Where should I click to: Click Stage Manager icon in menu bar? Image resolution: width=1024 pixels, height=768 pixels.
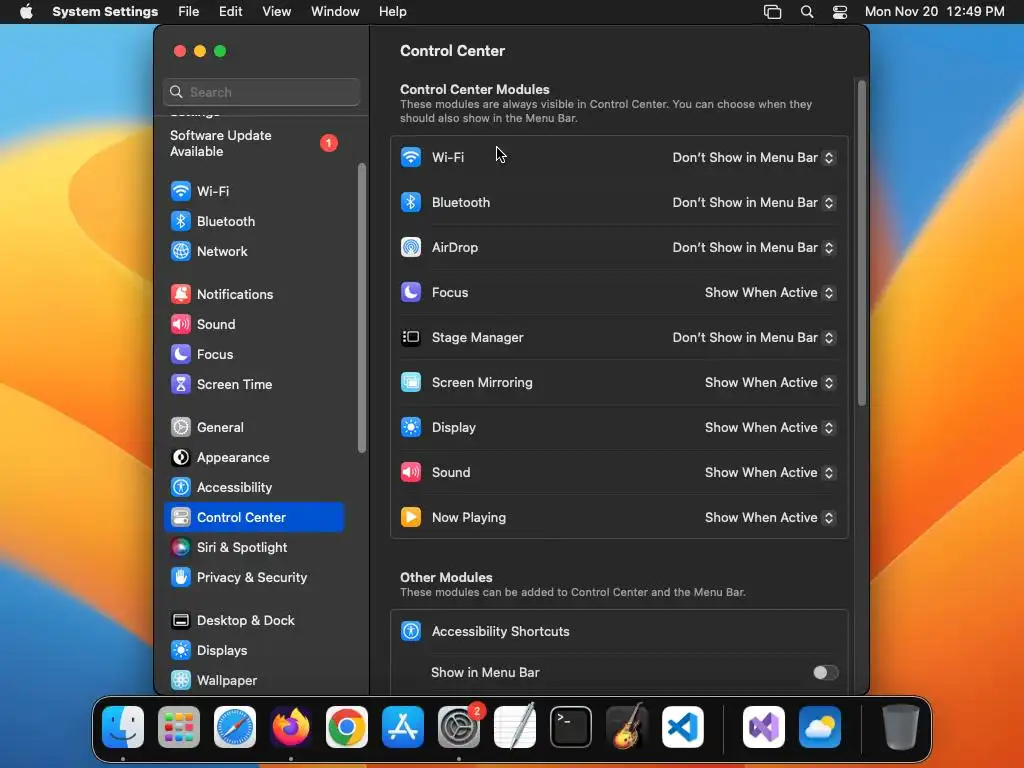pyautogui.click(x=773, y=12)
